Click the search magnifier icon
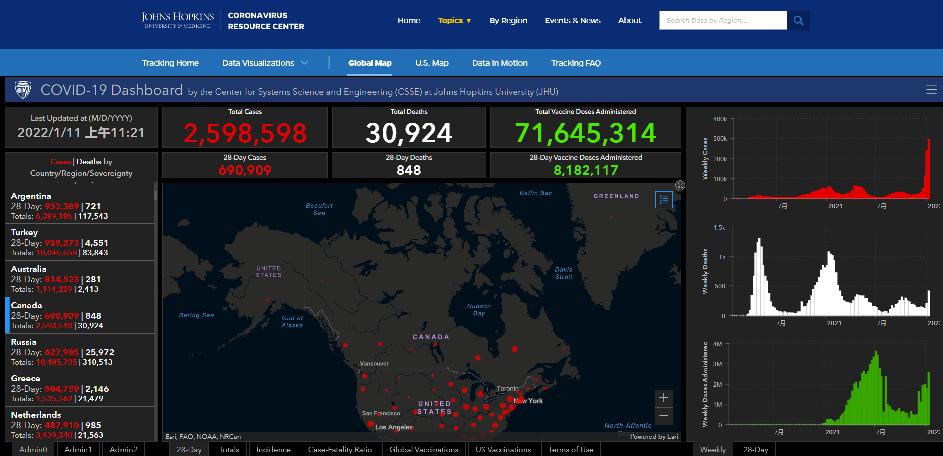This screenshot has width=943, height=456. (x=799, y=20)
